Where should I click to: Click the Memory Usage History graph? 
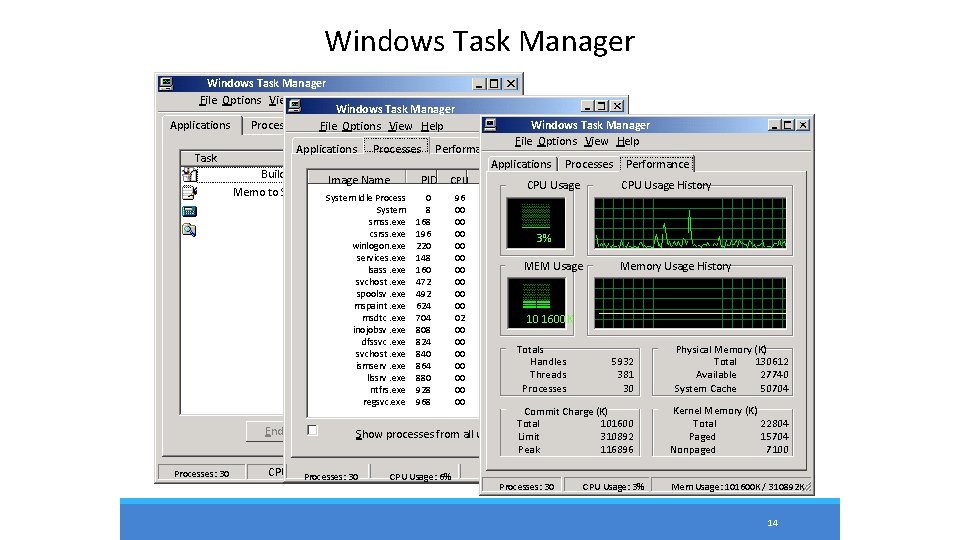pos(690,303)
